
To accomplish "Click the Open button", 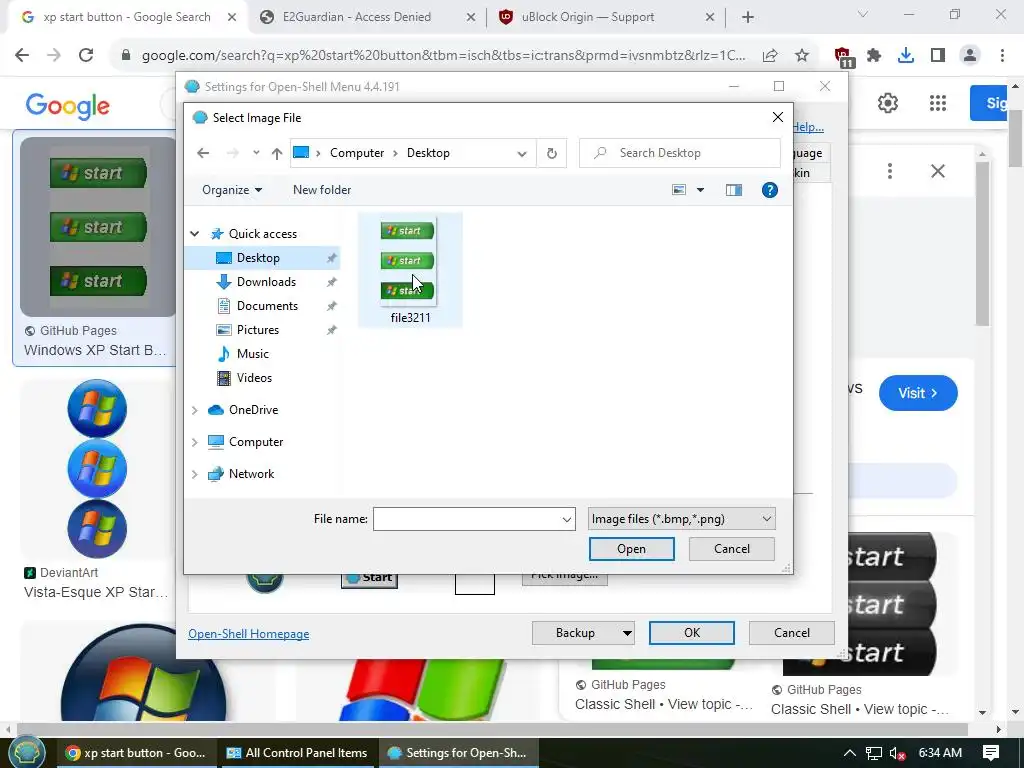I will click(632, 549).
